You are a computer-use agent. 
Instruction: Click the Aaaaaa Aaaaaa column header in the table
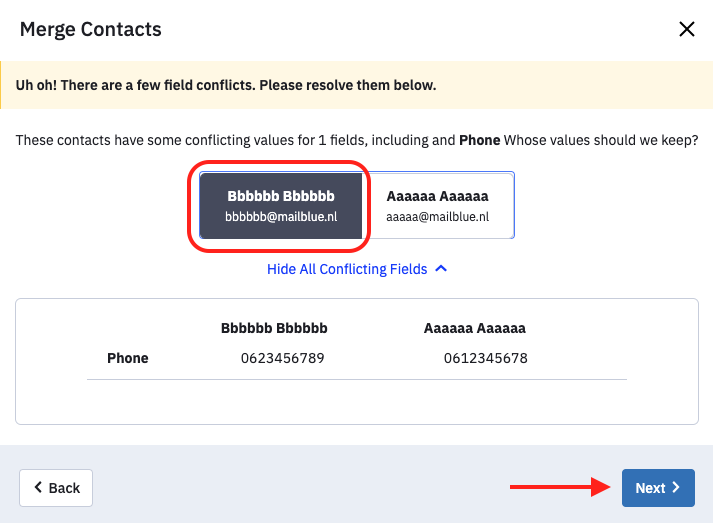click(x=475, y=328)
